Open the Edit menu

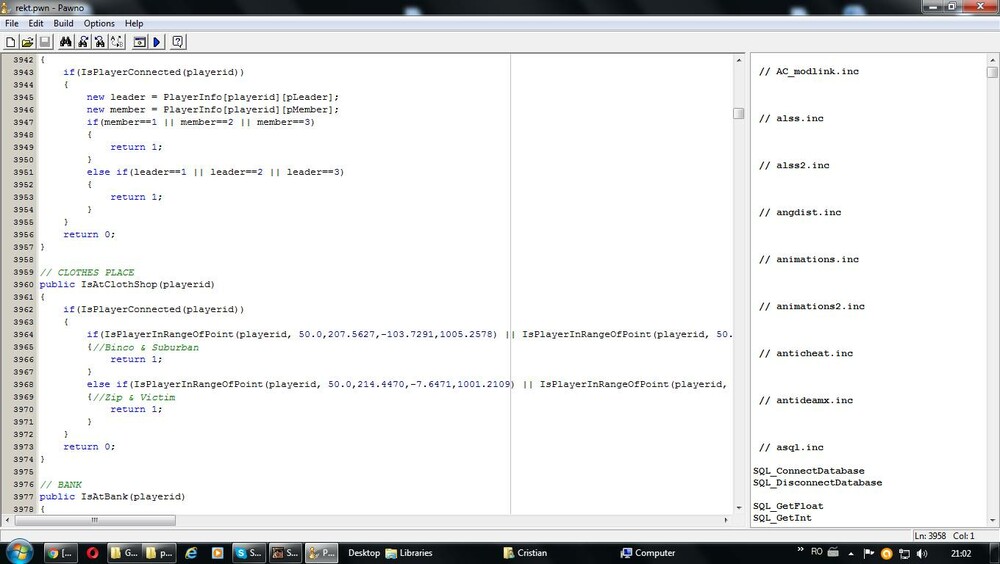tap(36, 23)
